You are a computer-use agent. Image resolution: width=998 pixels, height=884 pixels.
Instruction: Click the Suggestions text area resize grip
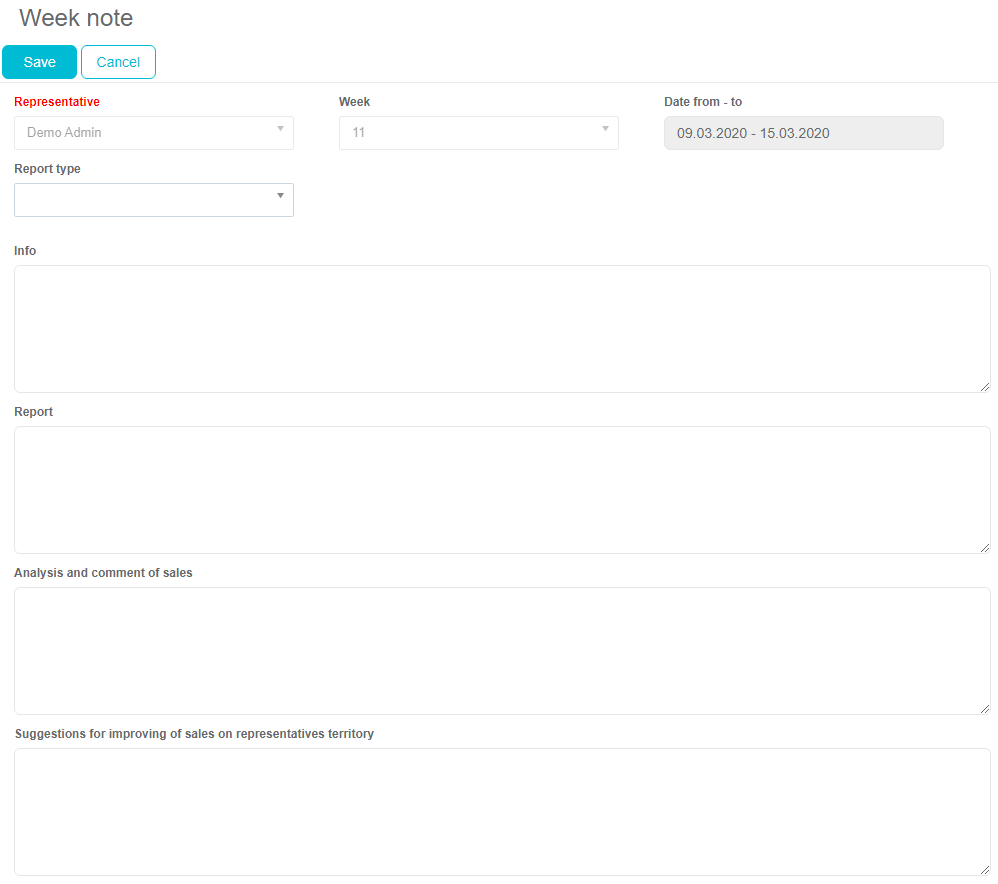(984, 869)
